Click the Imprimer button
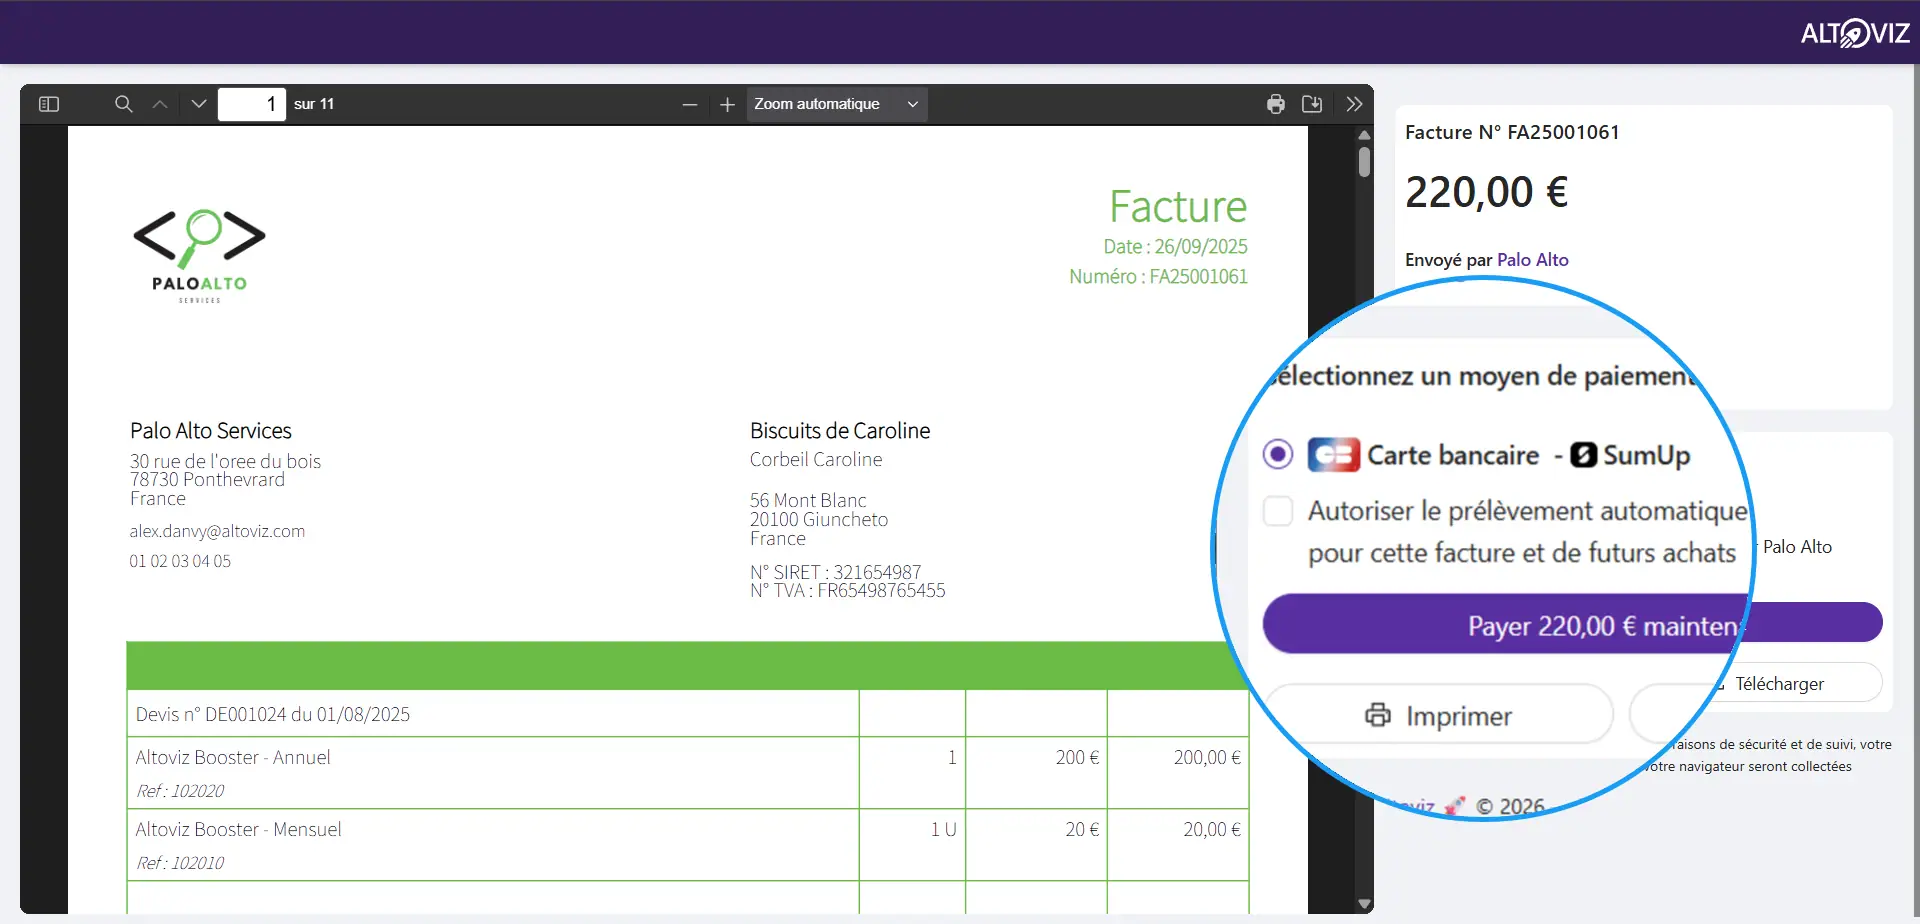 coord(1438,715)
